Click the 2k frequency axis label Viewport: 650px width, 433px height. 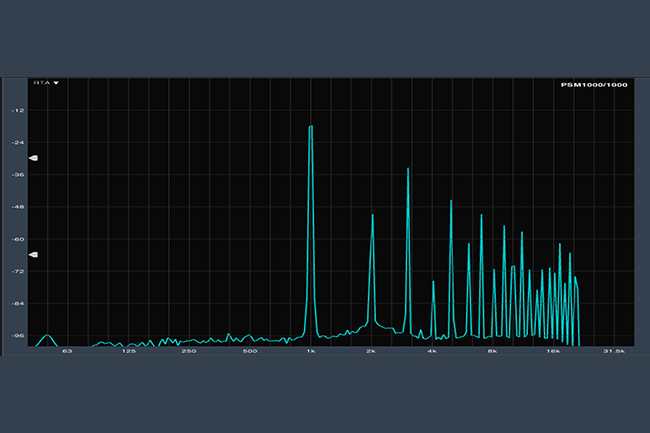coord(372,351)
